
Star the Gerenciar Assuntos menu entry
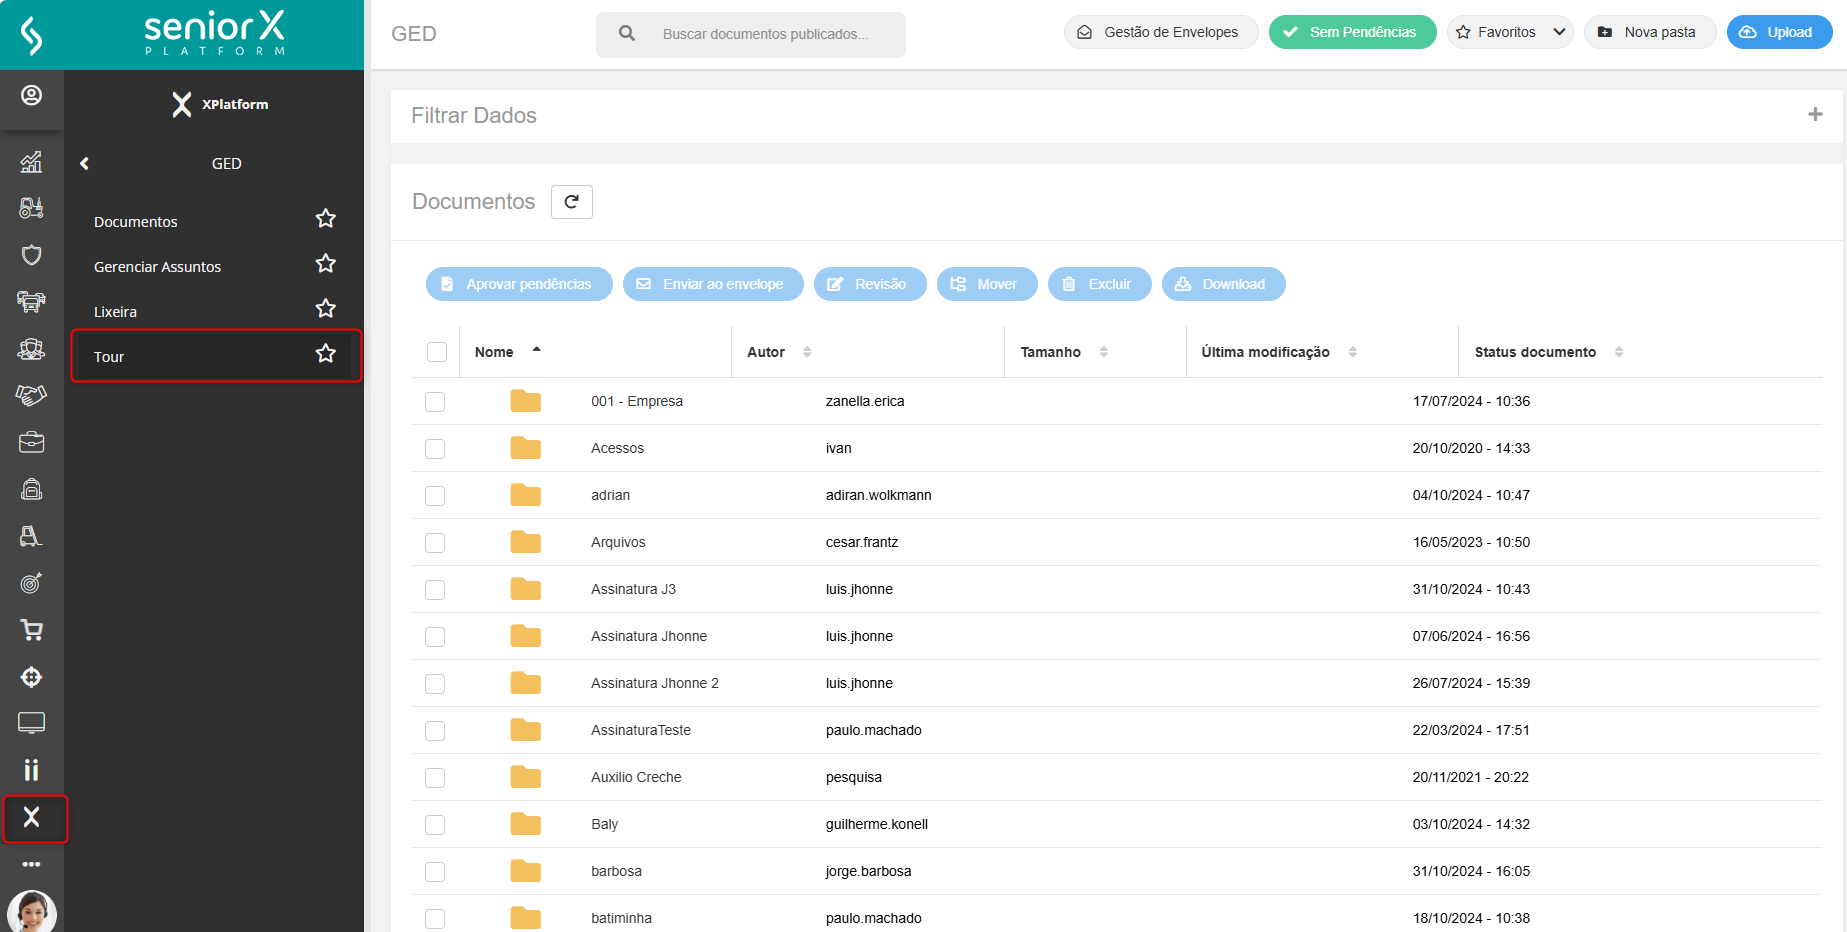coord(326,264)
